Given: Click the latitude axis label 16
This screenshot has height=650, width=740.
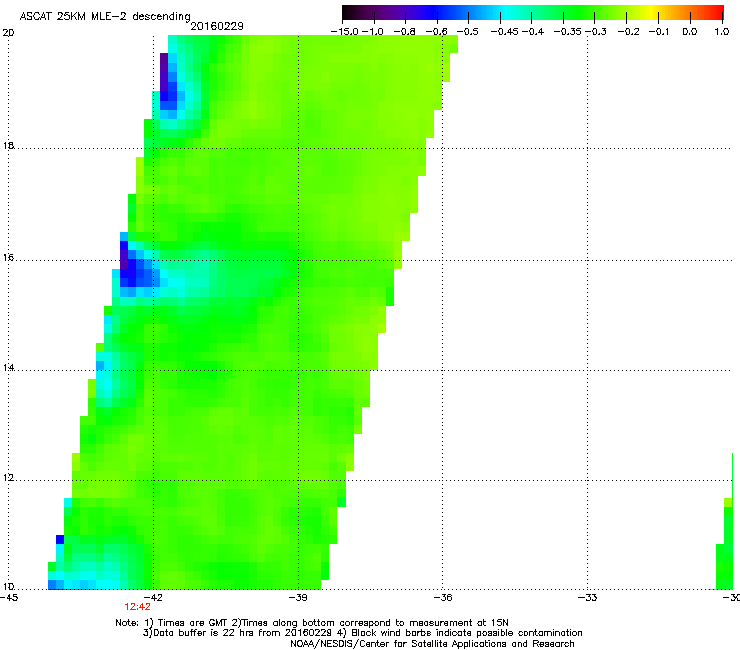Looking at the screenshot, I should [x=8, y=257].
